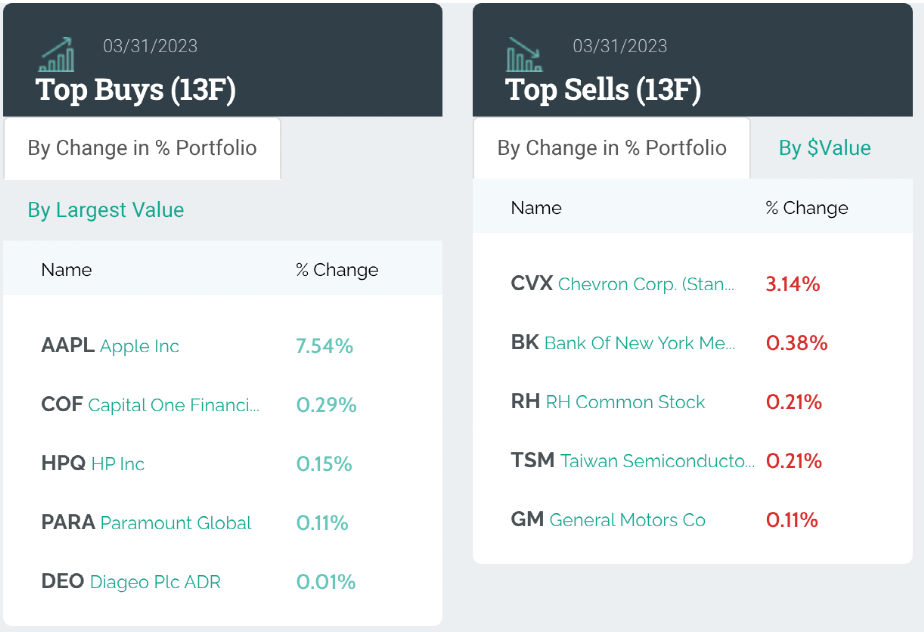Select Top Sells By Change in % Portfolio tab
This screenshot has width=924, height=632.
pos(611,148)
